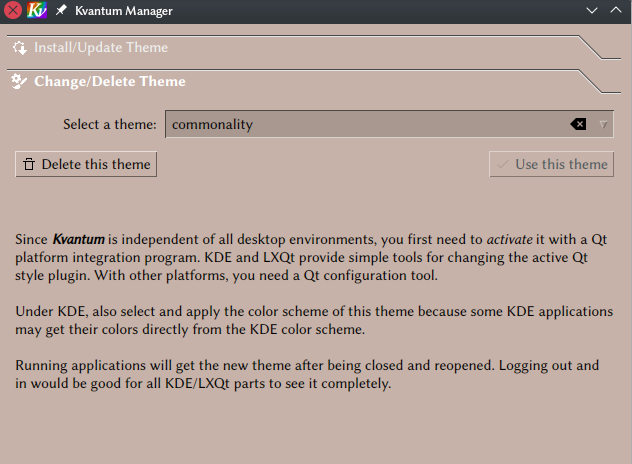632x464 pixels.
Task: Click the Kvantum Manager title text
Action: (124, 11)
